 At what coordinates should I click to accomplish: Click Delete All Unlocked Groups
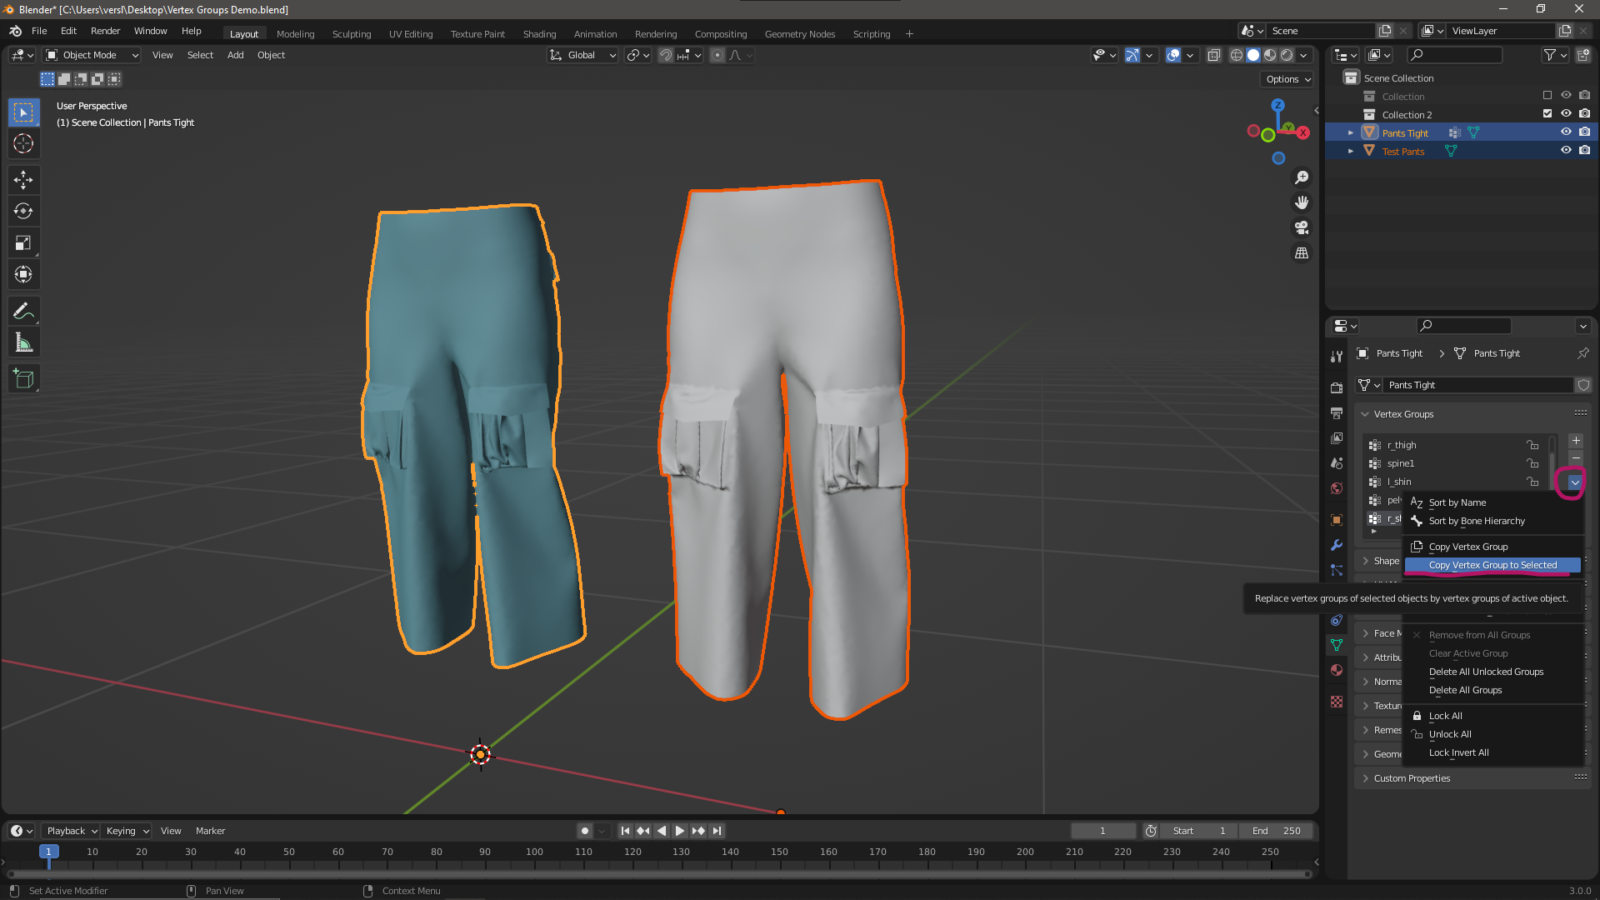1485,671
